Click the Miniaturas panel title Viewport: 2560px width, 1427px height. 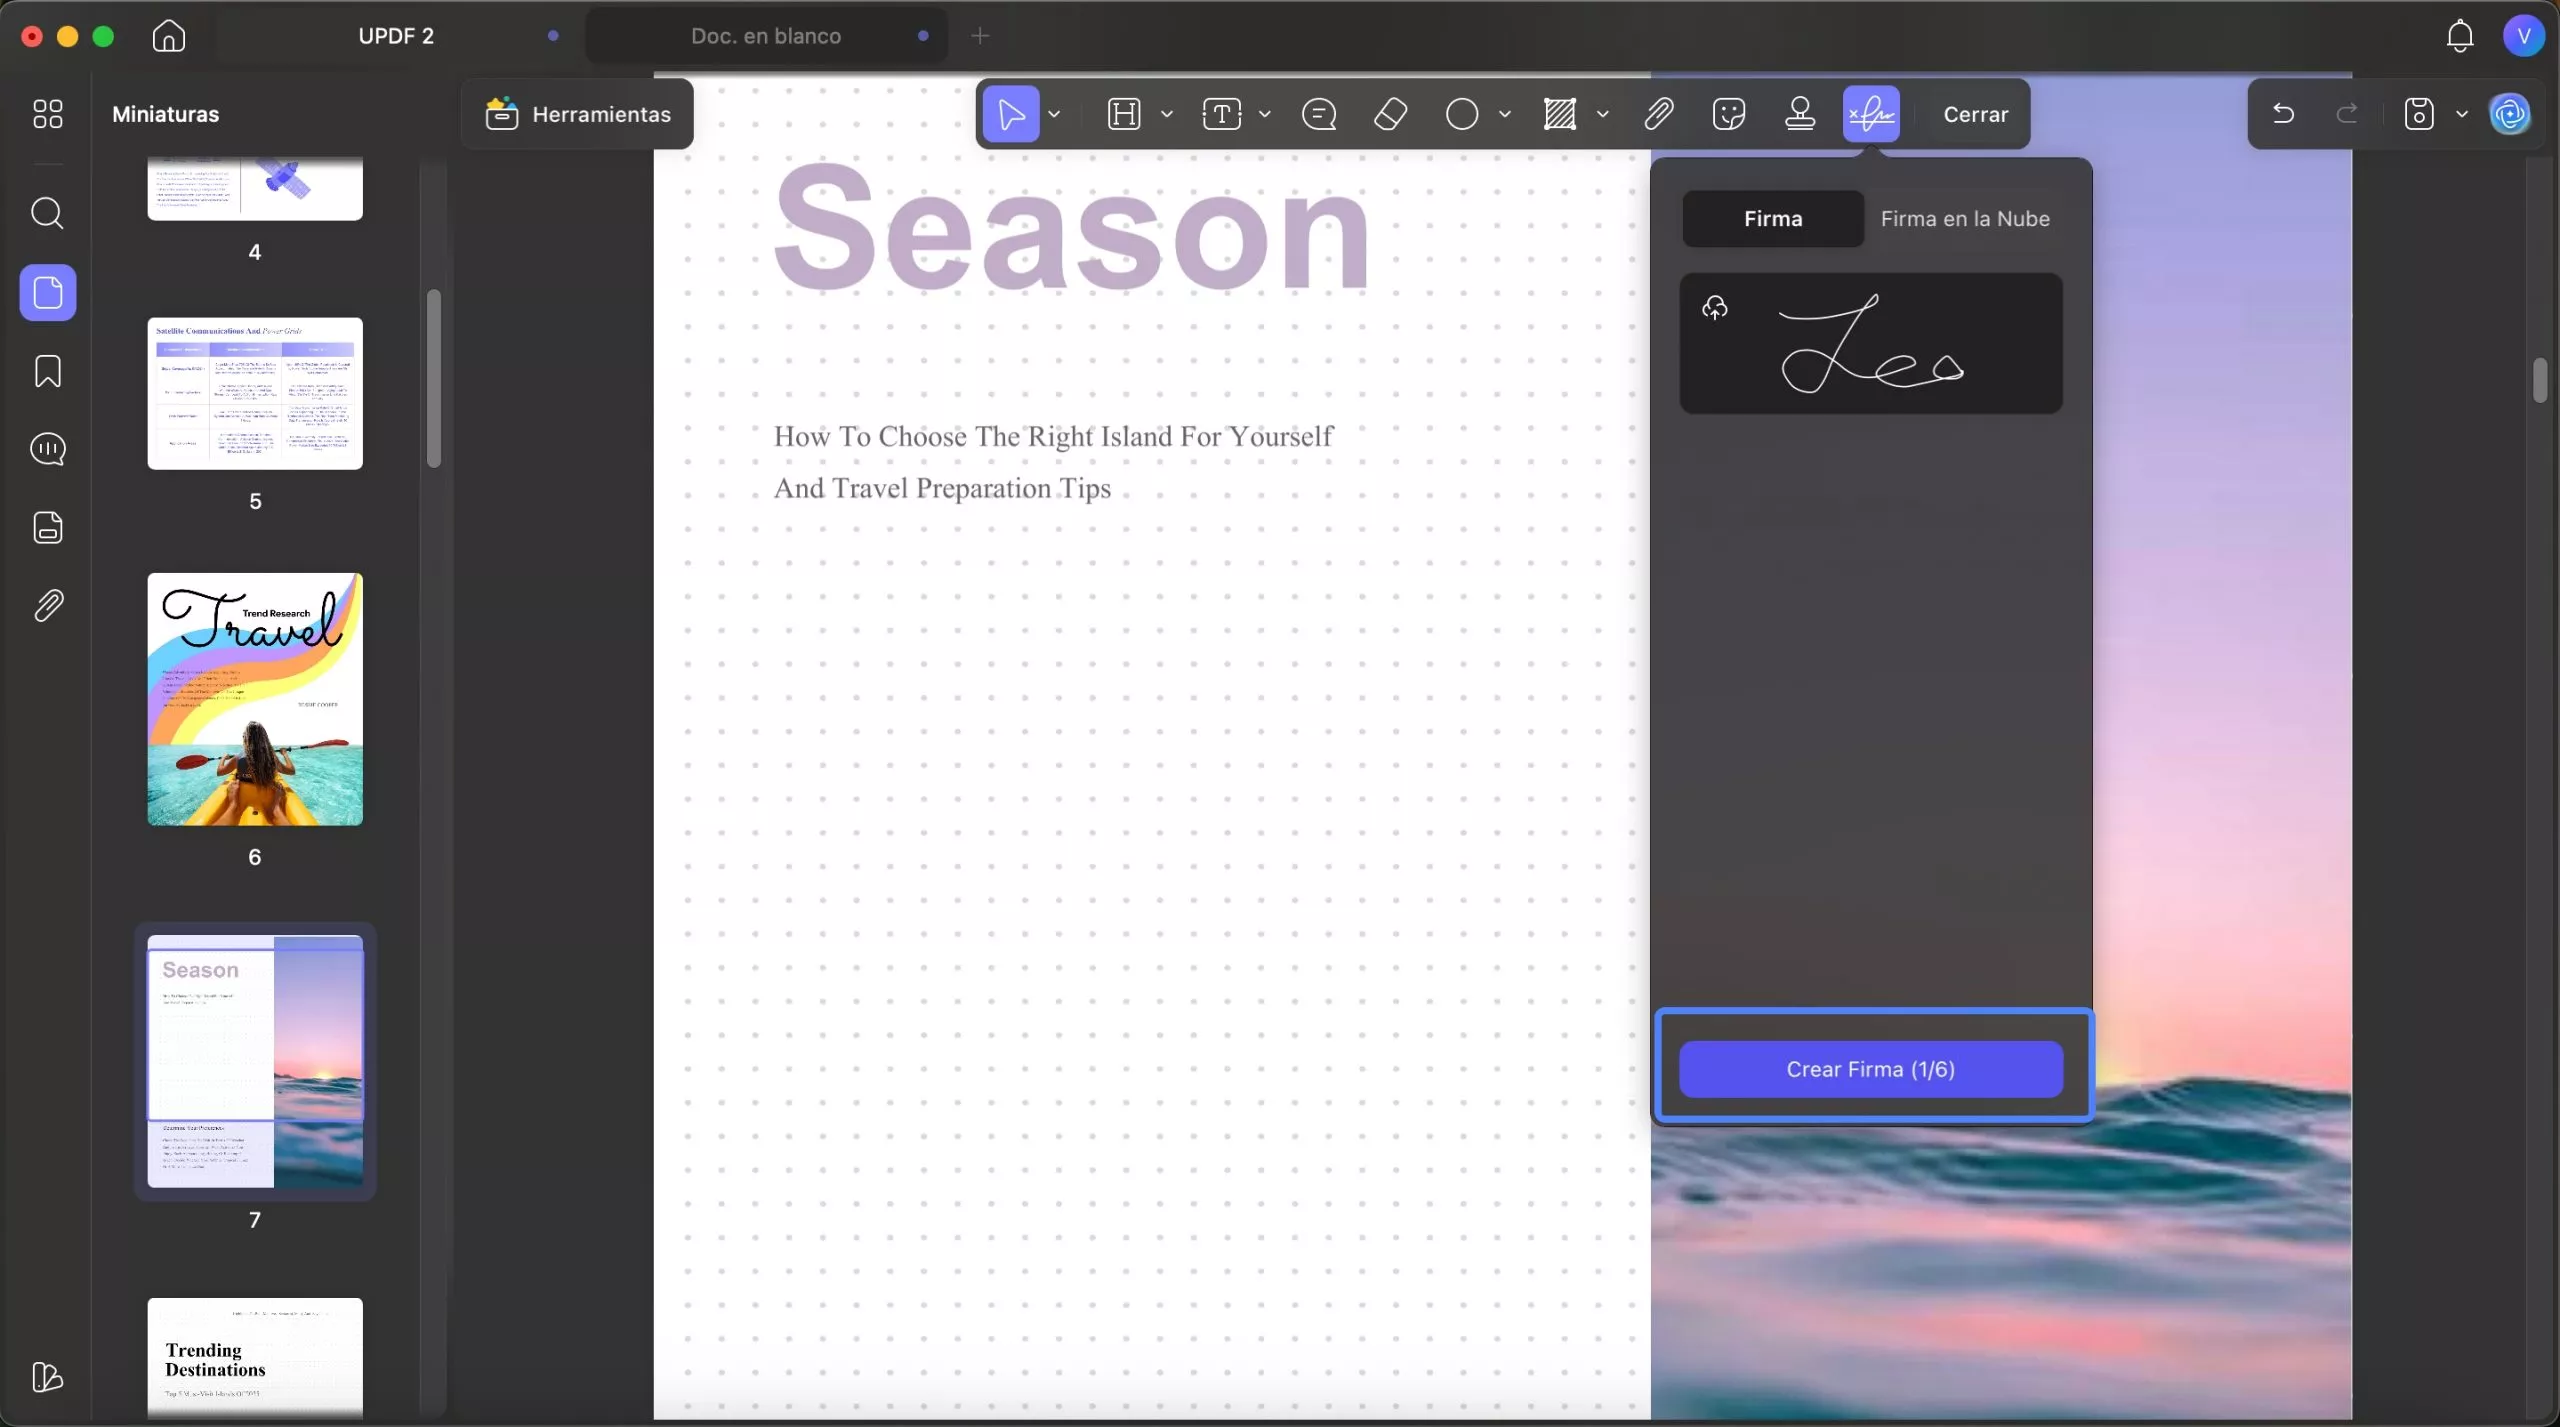click(x=165, y=114)
